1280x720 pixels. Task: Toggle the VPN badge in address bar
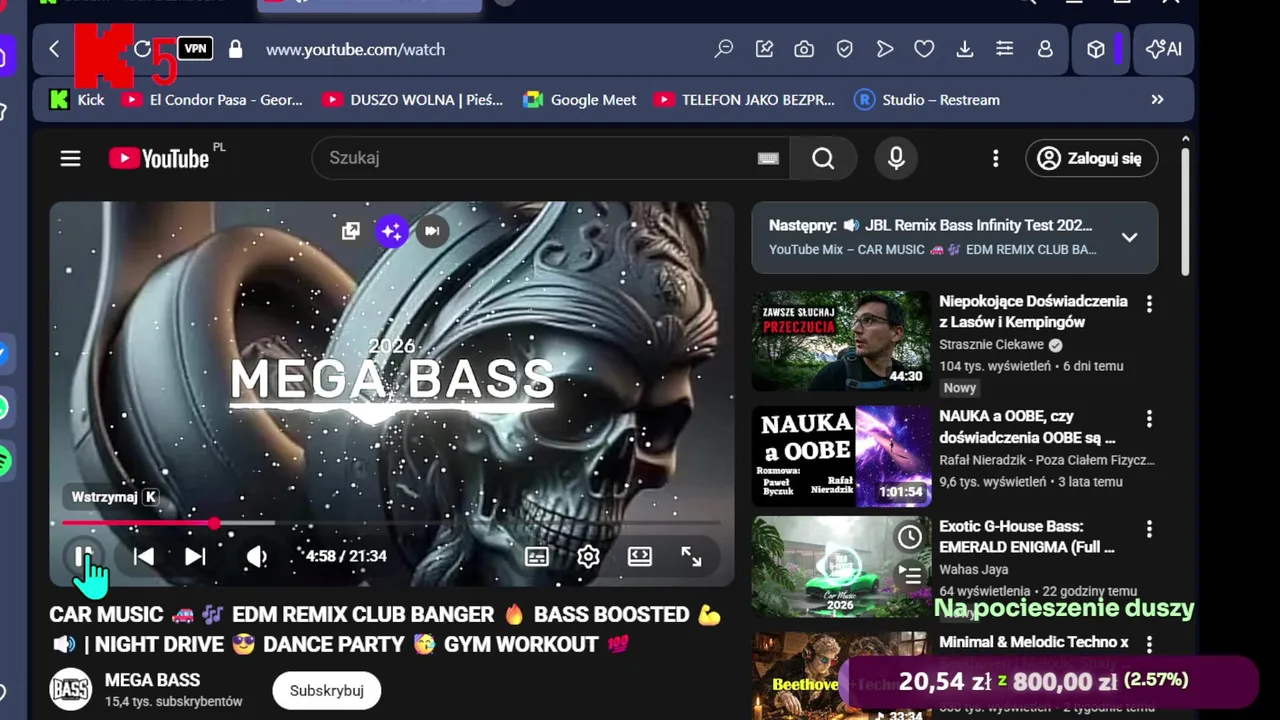(195, 48)
